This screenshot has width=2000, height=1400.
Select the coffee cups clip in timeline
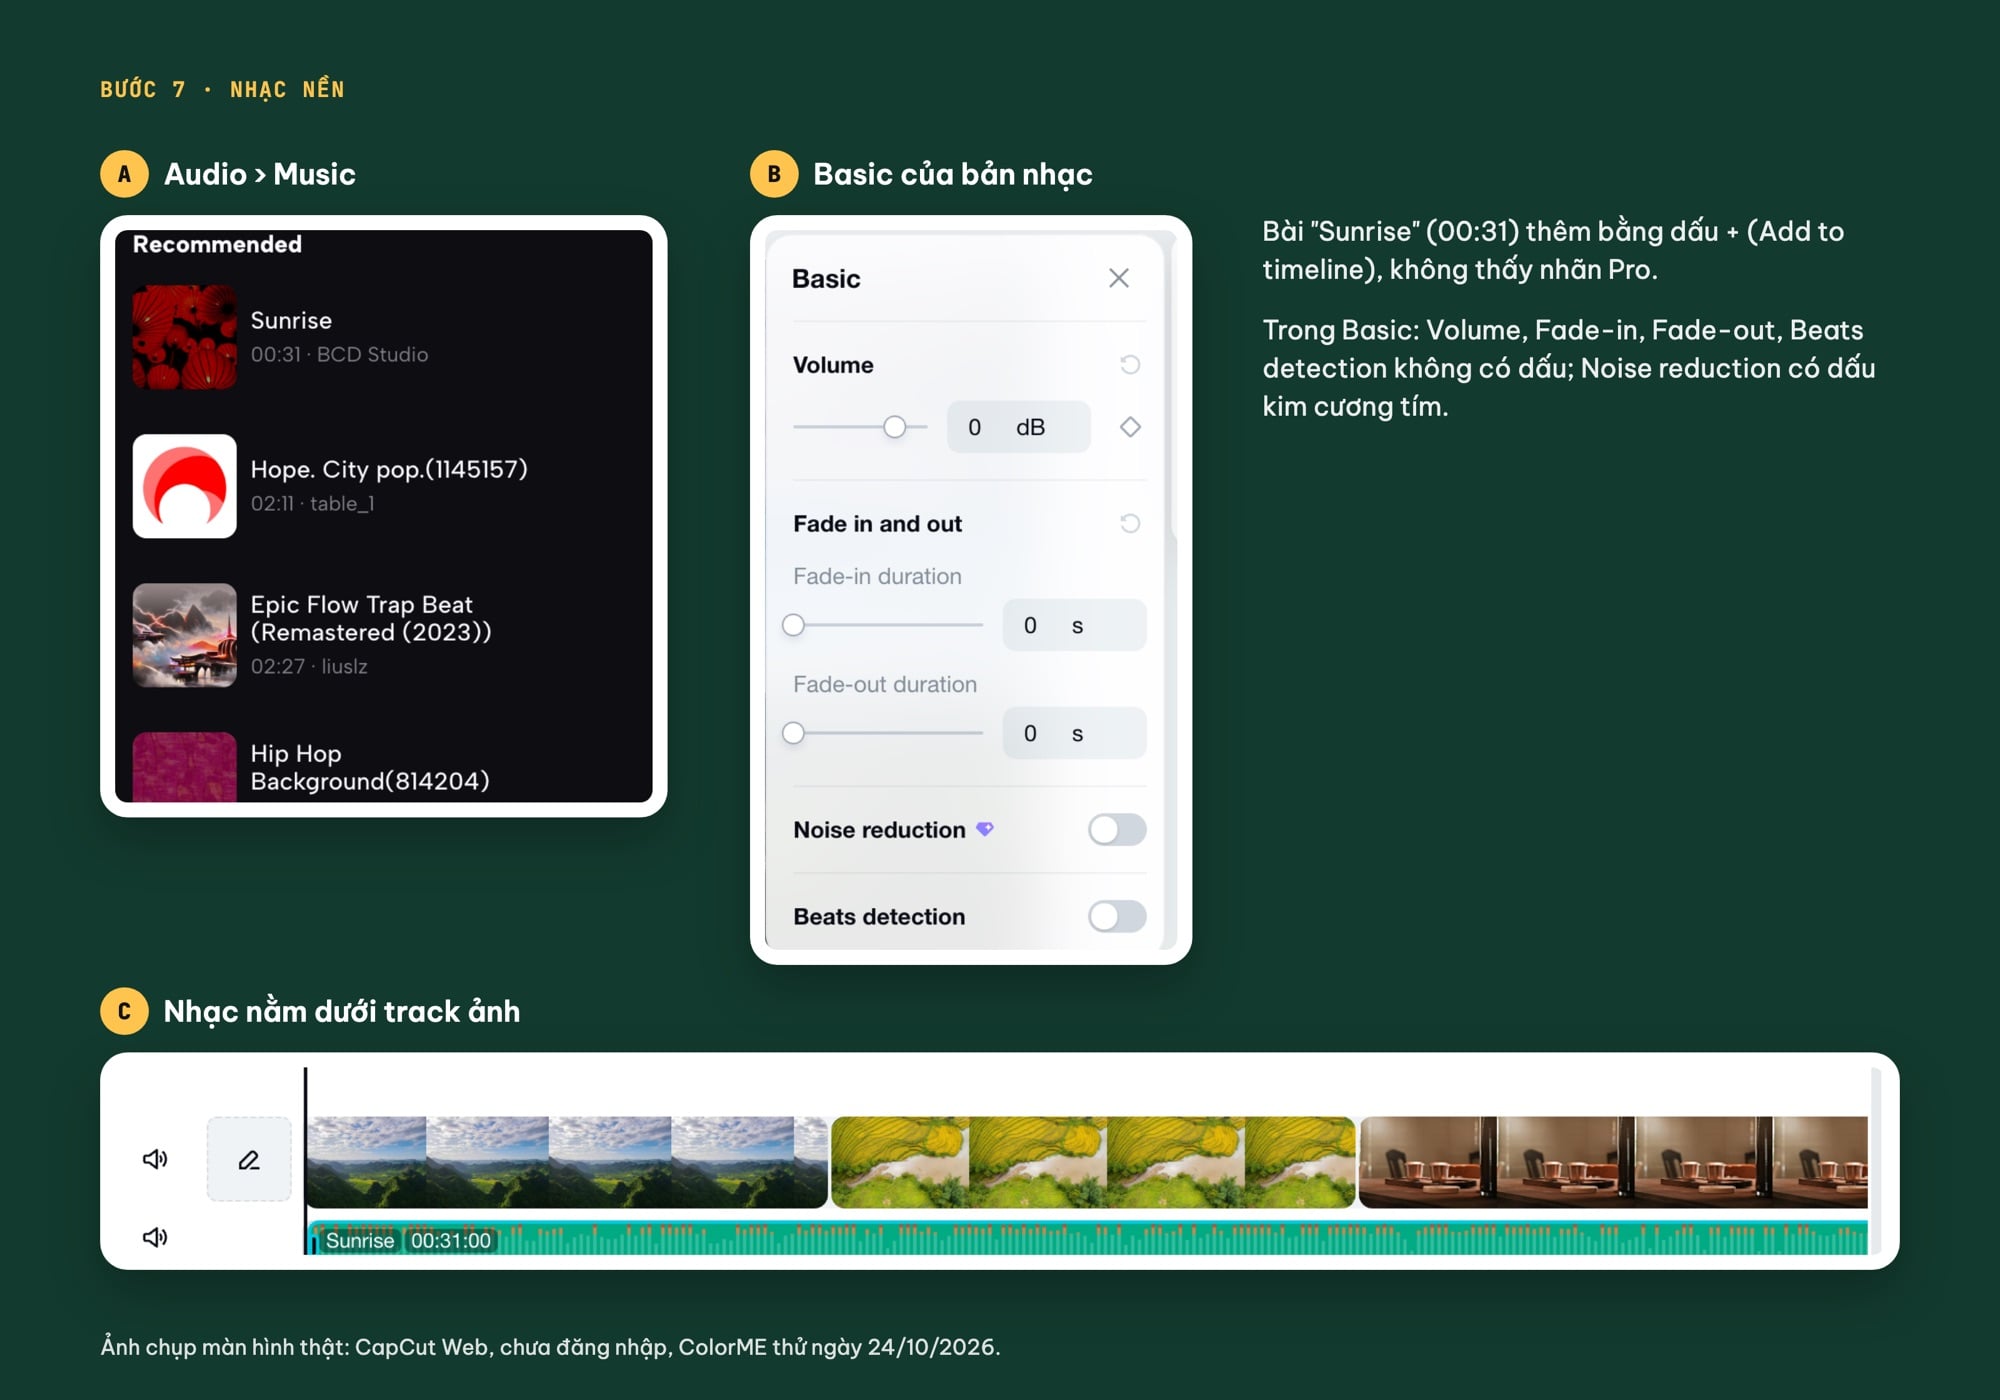(x=1613, y=1162)
